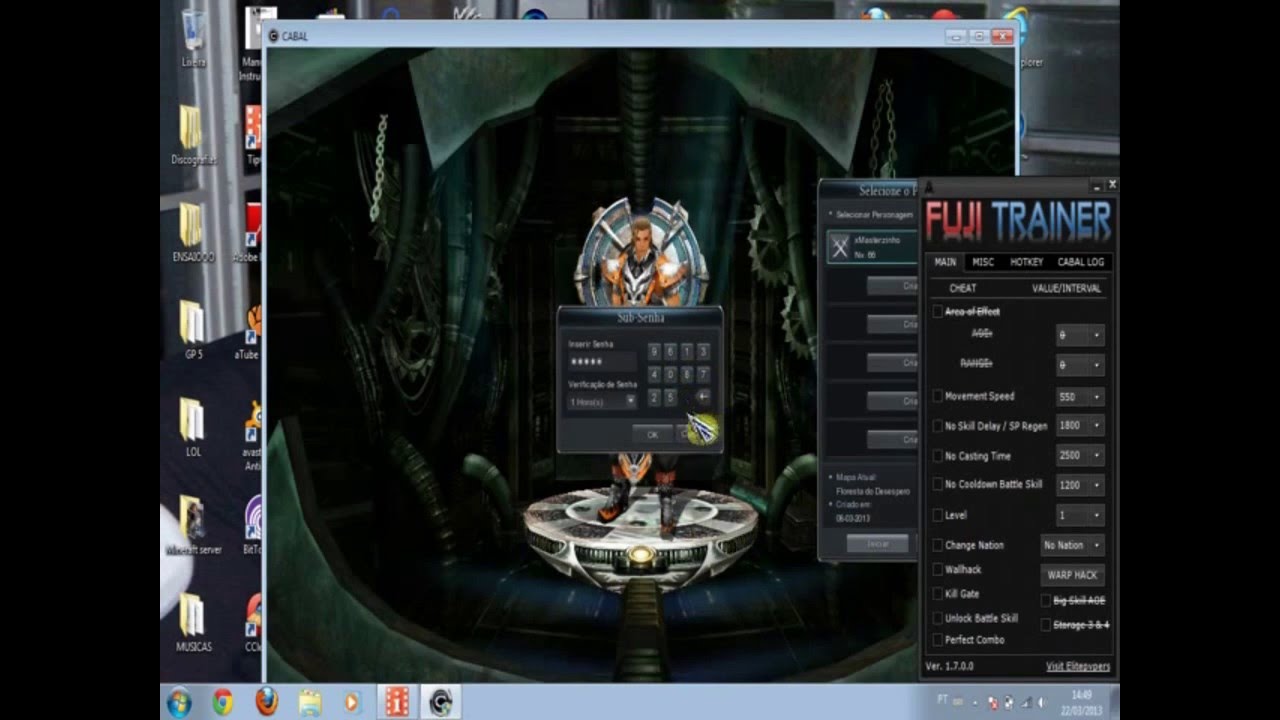The width and height of the screenshot is (1280, 720).
Task: Switch to the CABAL game taskbar icon
Action: coord(440,702)
